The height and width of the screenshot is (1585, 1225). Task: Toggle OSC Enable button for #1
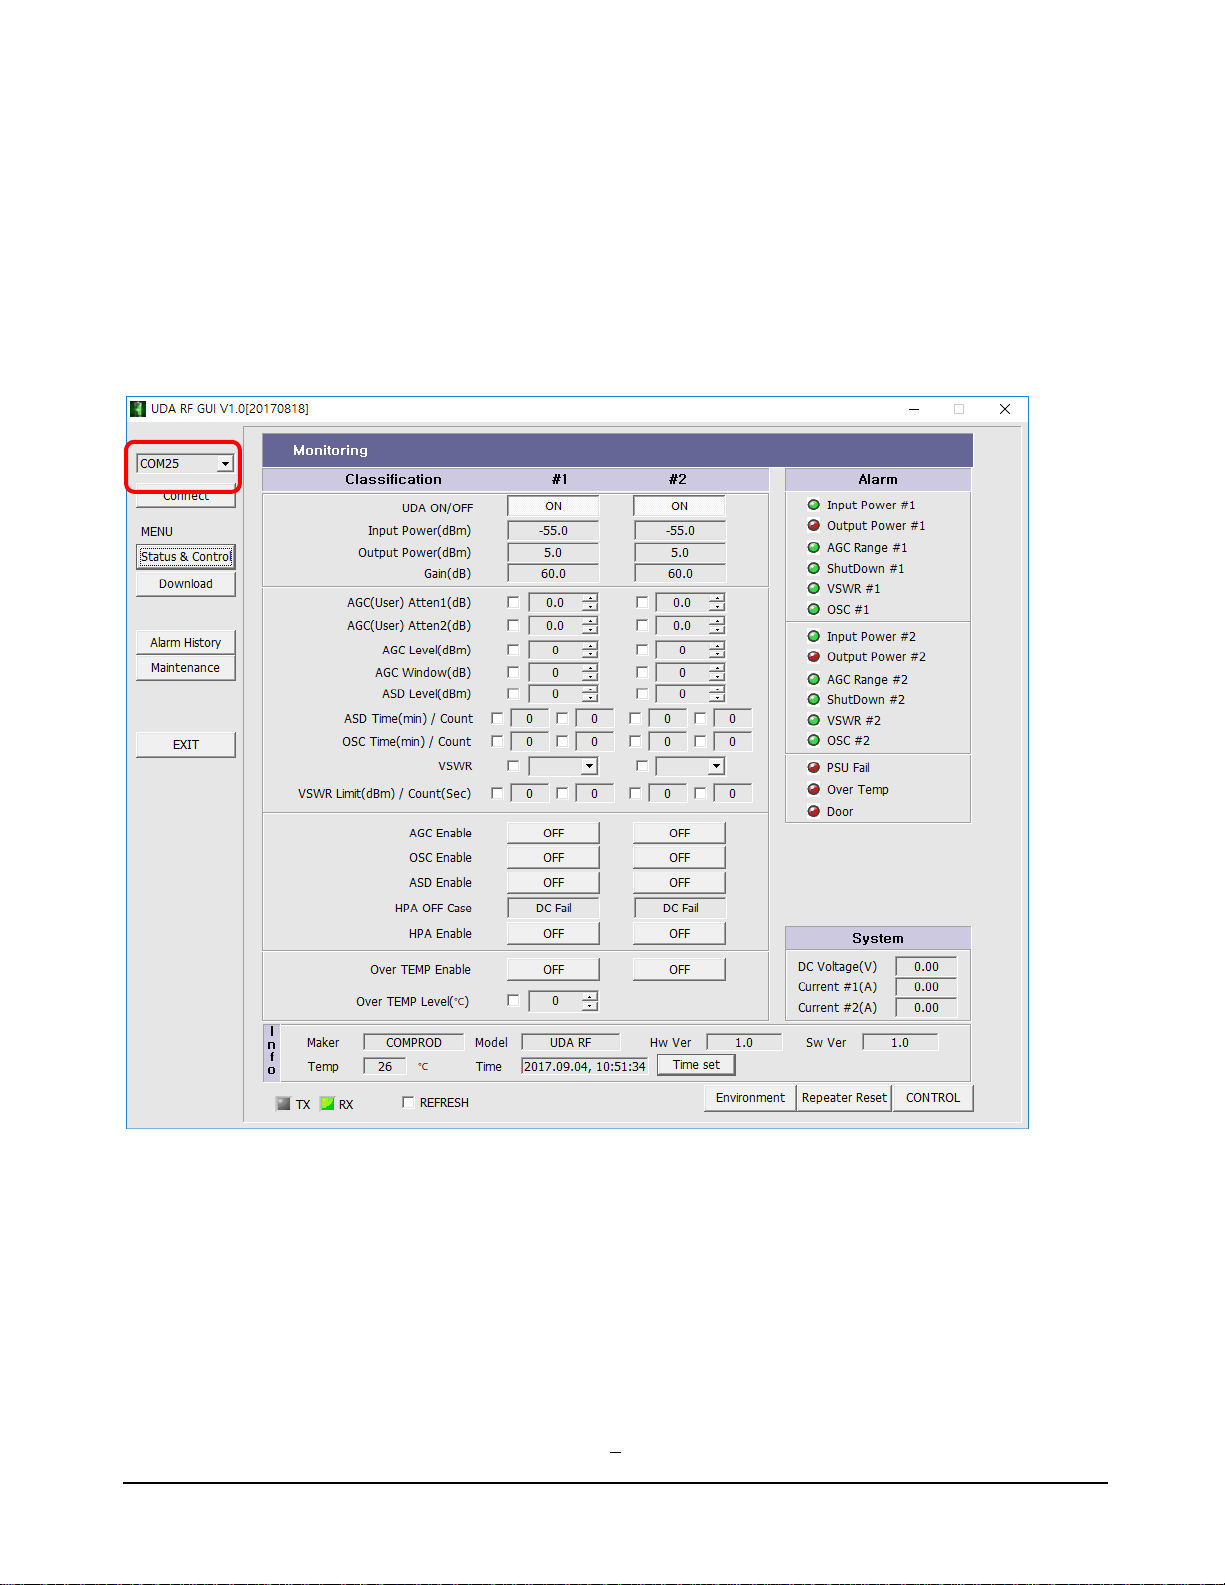pyautogui.click(x=553, y=858)
